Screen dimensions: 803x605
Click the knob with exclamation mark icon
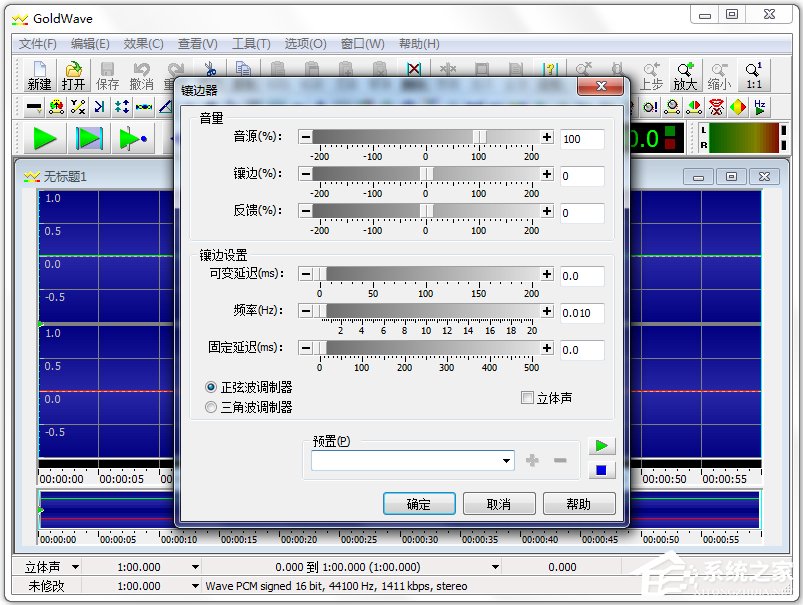[650, 107]
